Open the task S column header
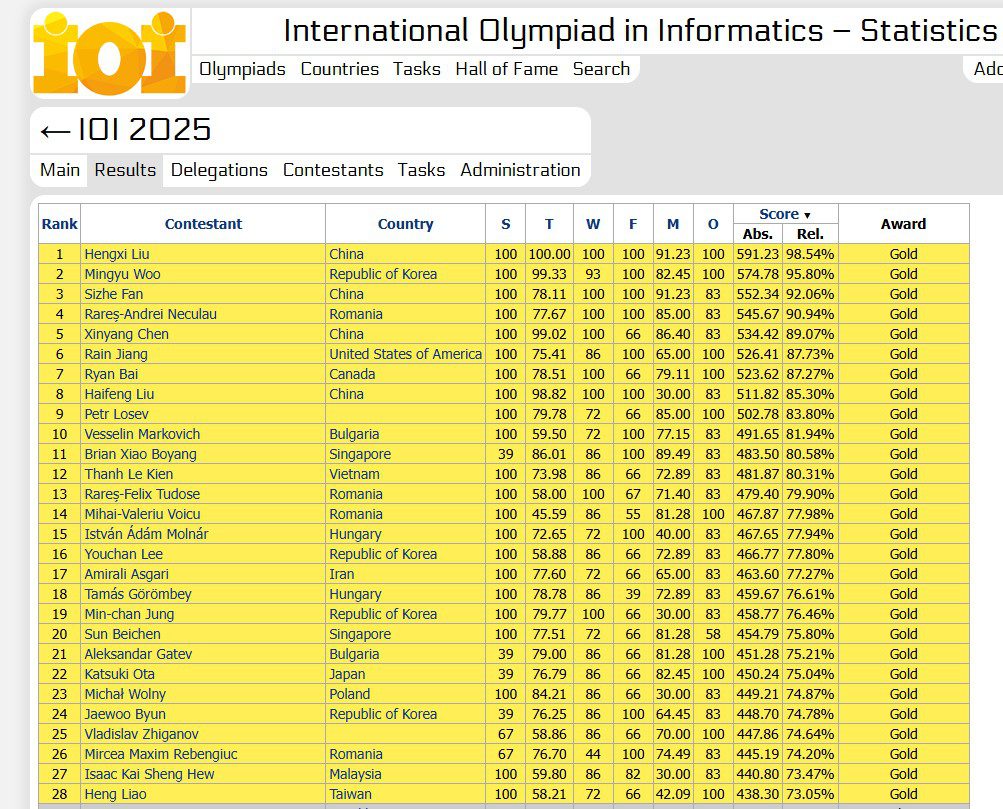 coord(505,224)
